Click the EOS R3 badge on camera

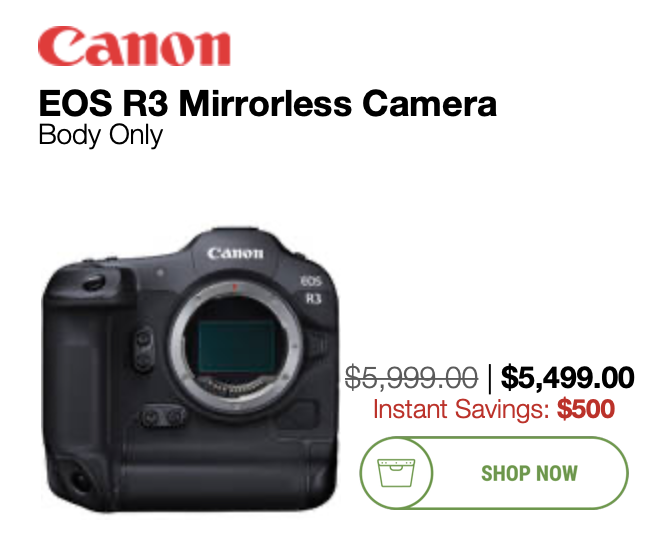312,290
